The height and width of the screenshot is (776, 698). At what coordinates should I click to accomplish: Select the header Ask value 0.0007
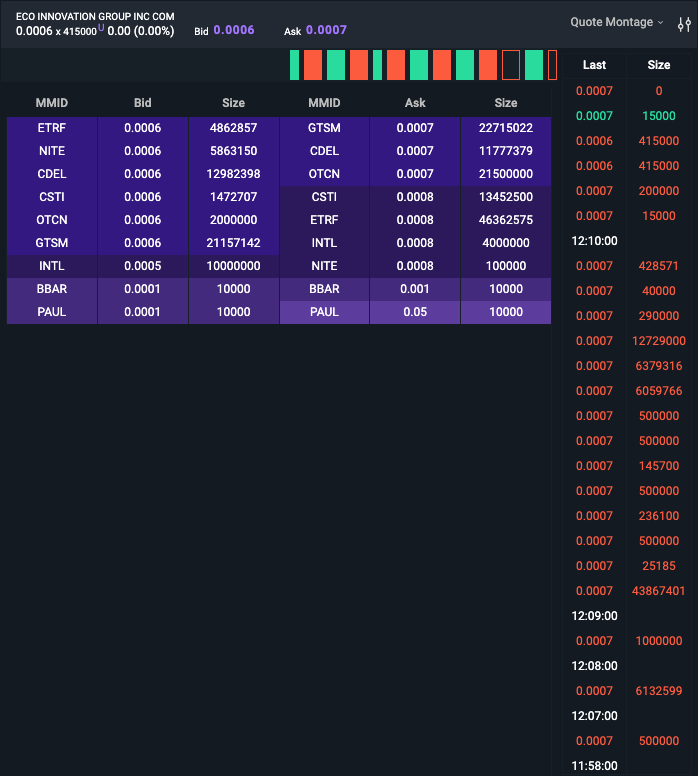point(326,30)
